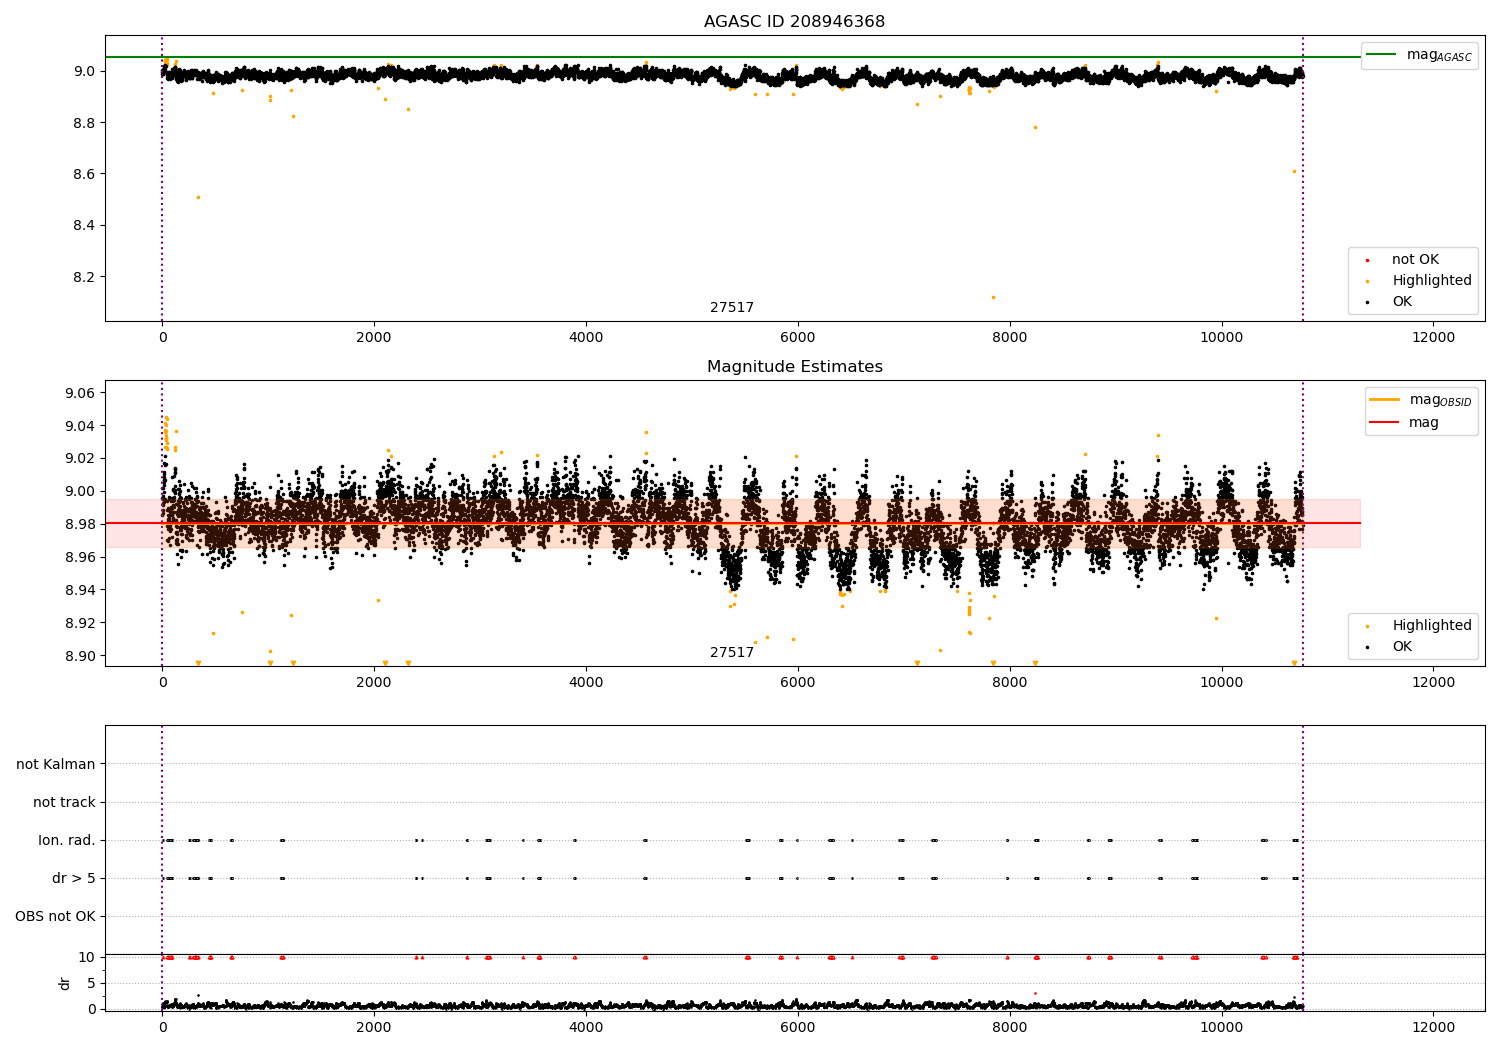The image size is (1500, 1050).
Task: Click the 27517 label in Magnitude Estimates plot
Action: pos(732,653)
